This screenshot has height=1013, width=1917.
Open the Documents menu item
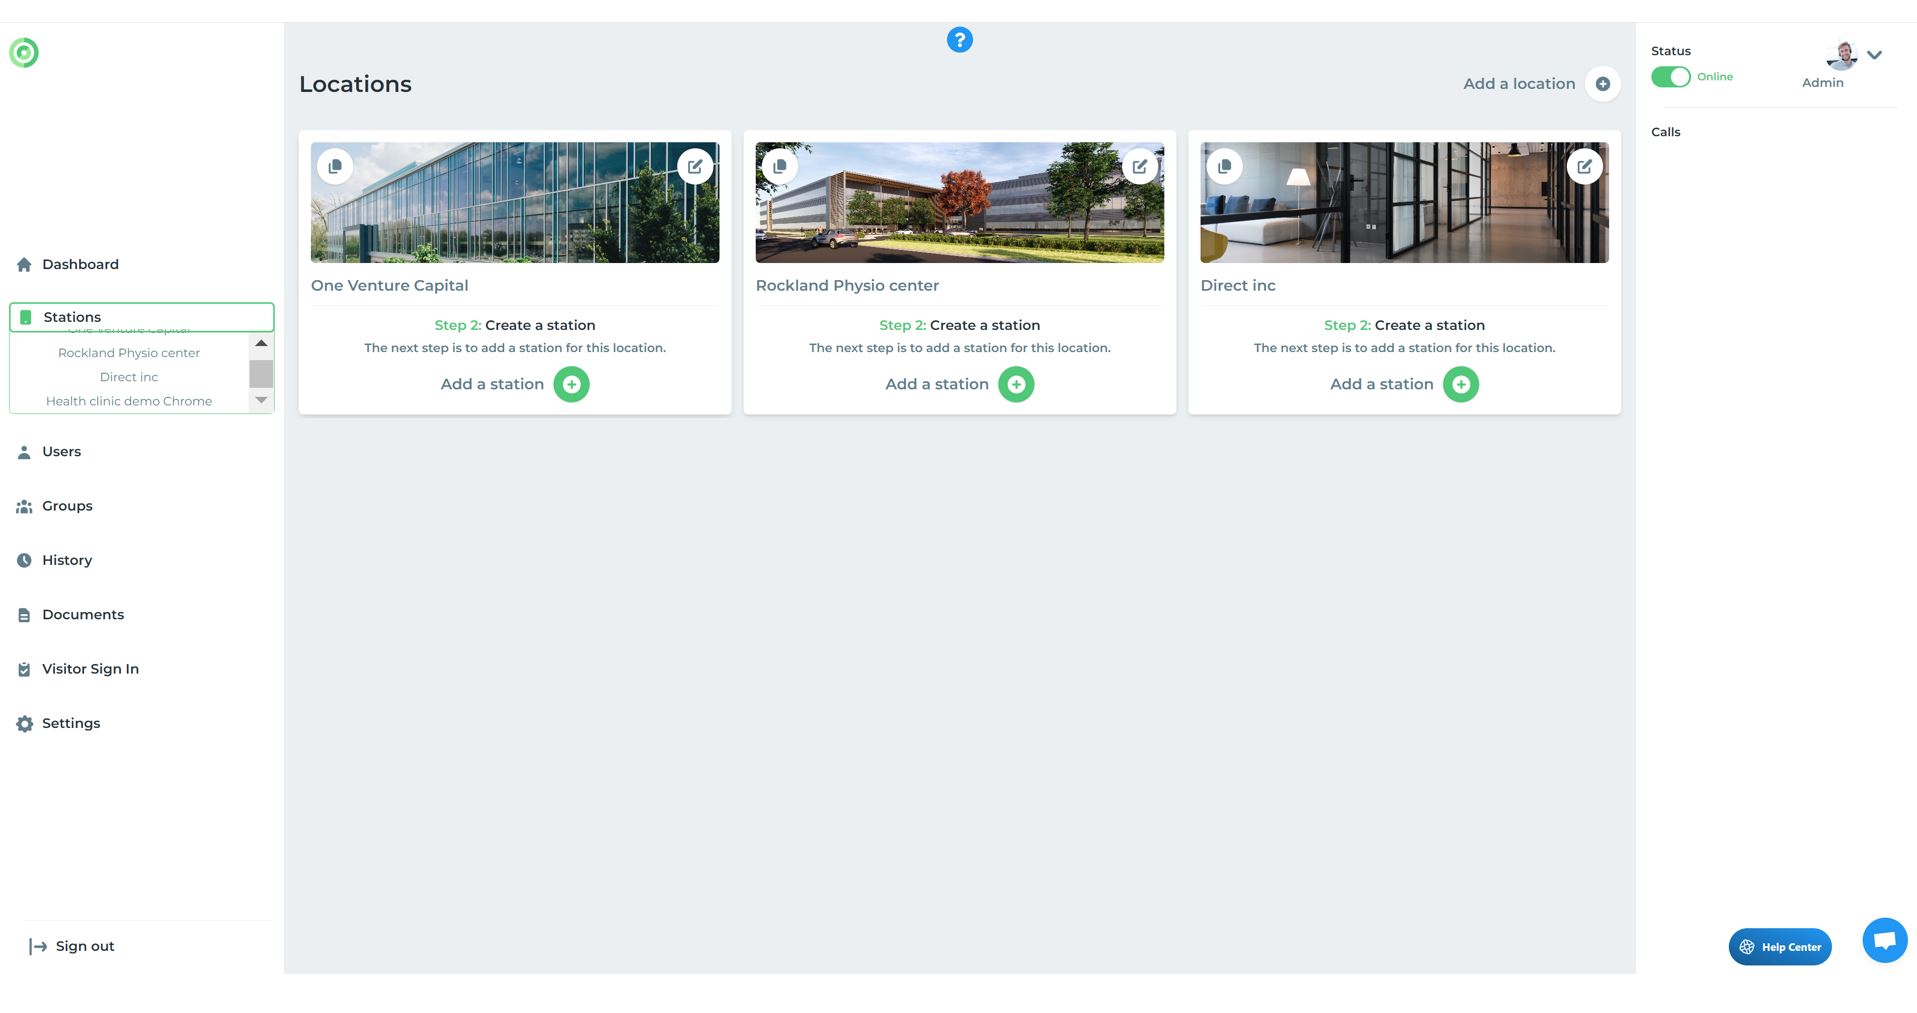pos(83,615)
